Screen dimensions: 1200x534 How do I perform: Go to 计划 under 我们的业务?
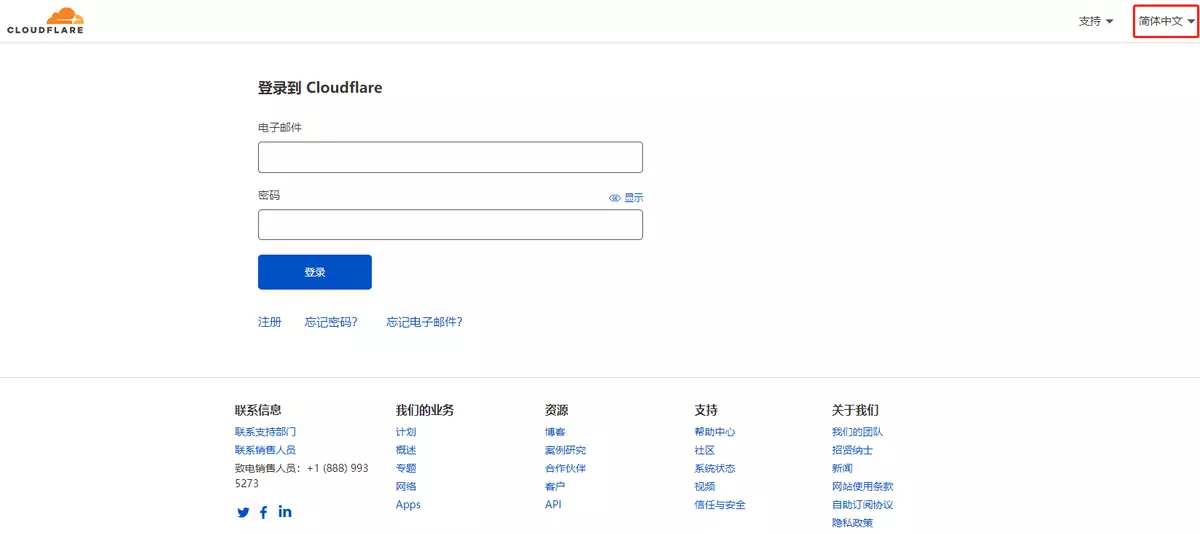(x=406, y=432)
